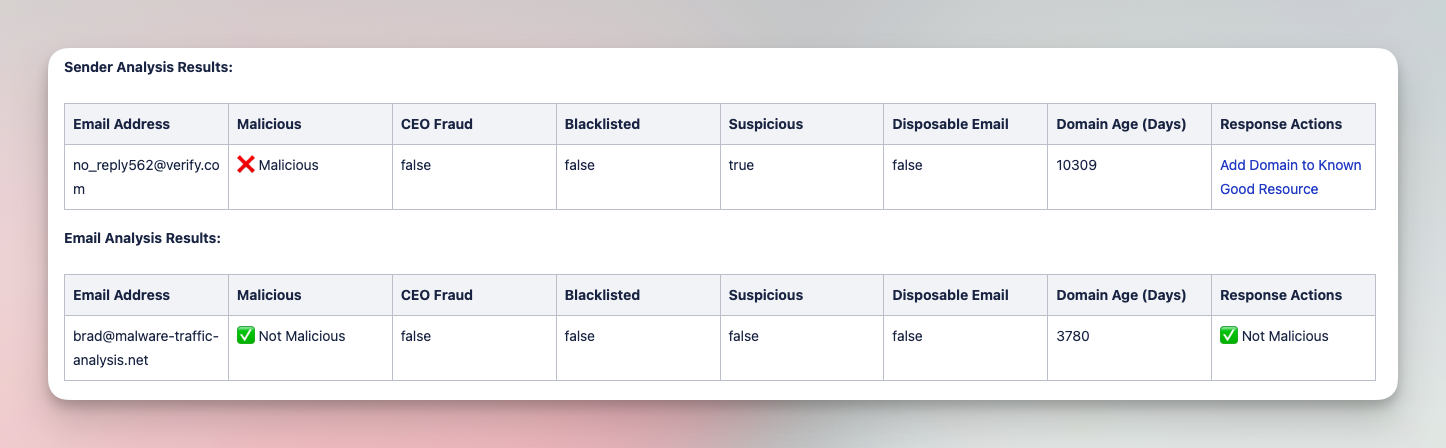1446x448 pixels.
Task: Click green checkmark in brad's Malicious column
Action: coord(245,336)
